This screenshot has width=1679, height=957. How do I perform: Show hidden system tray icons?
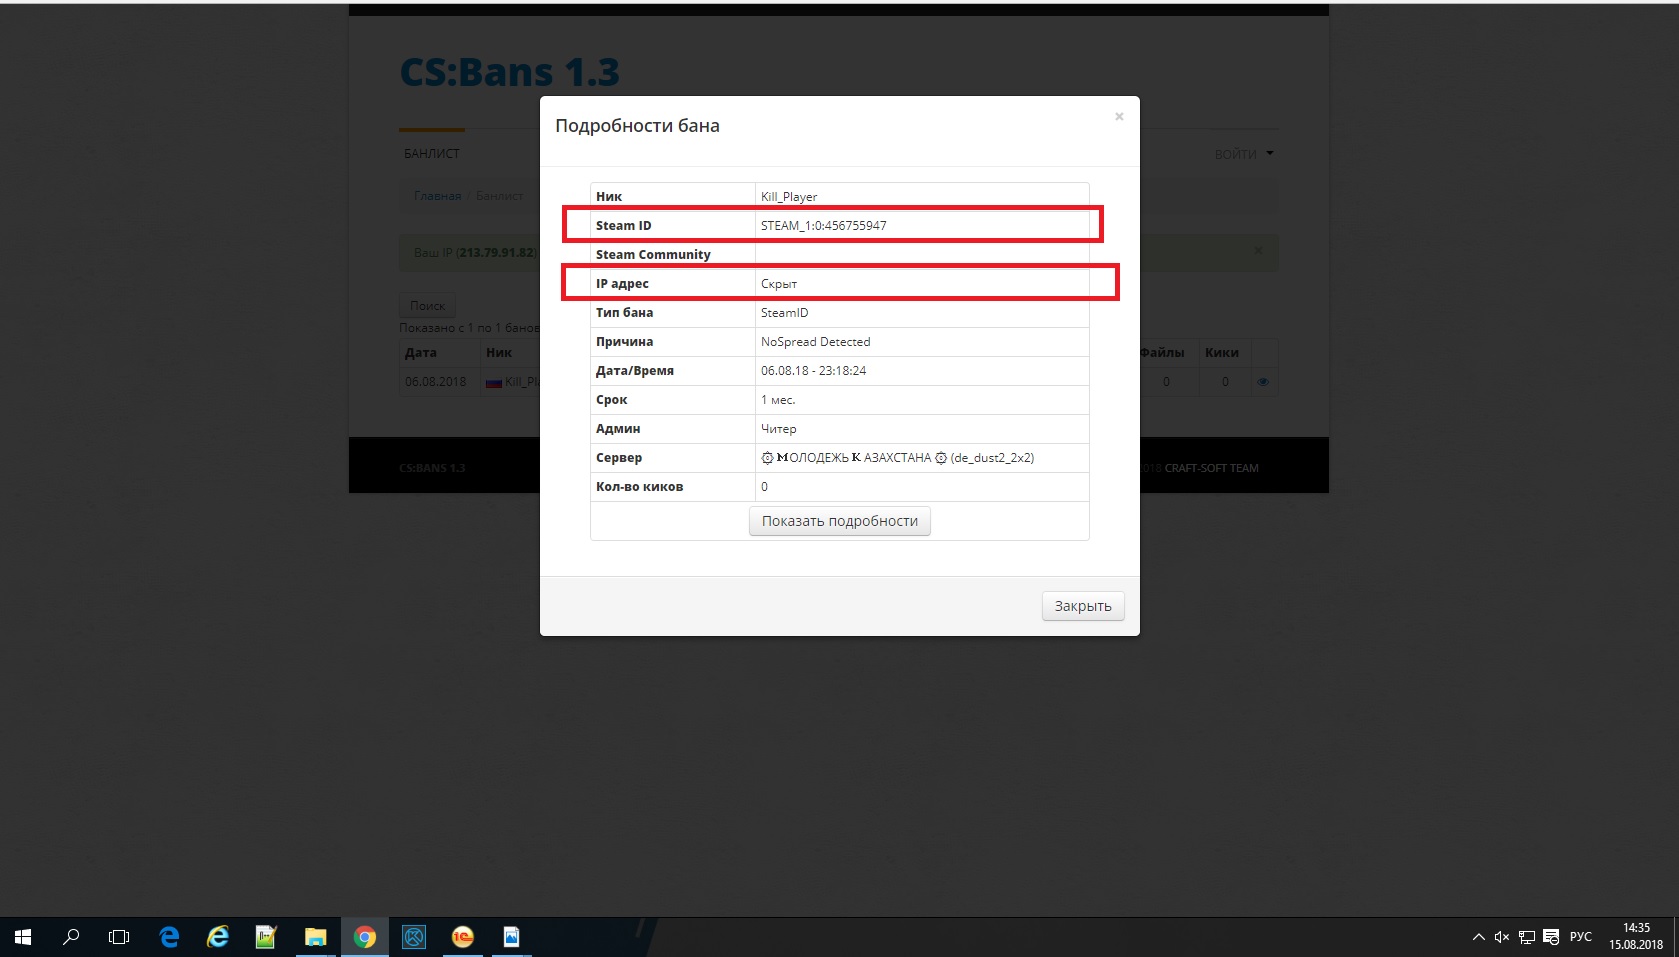pyautogui.click(x=1479, y=937)
